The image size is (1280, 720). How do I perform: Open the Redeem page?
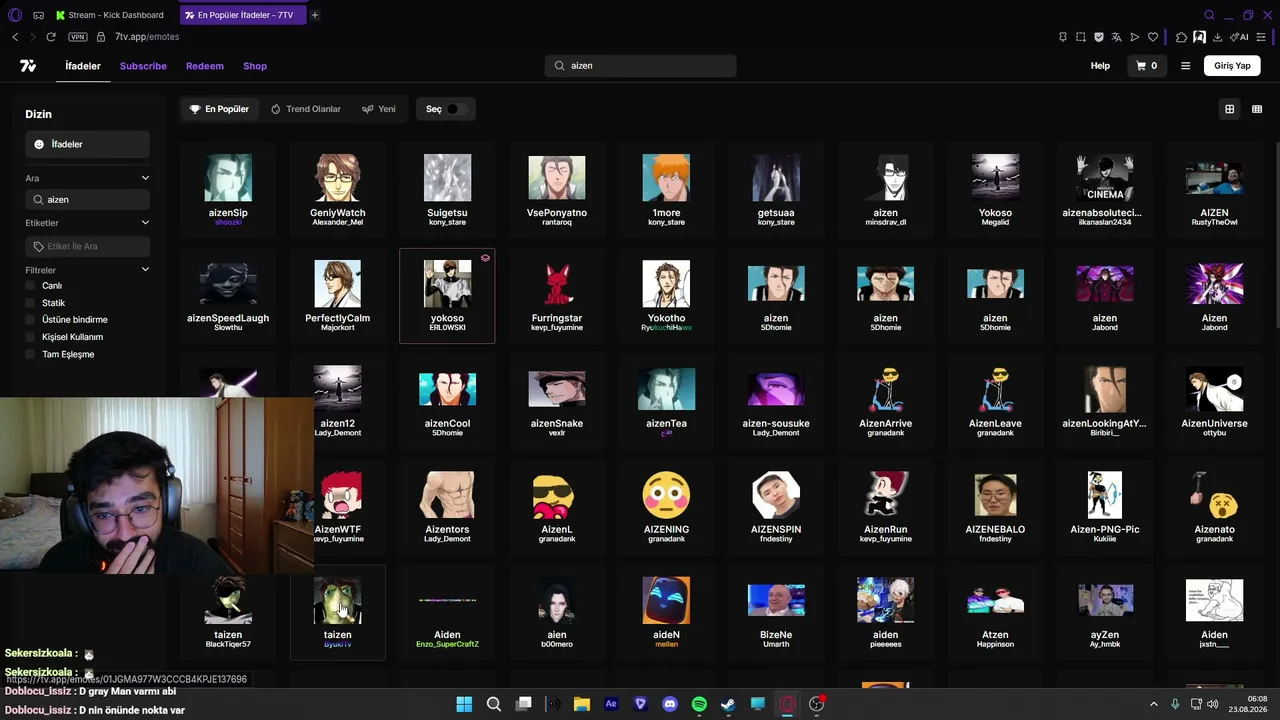(205, 66)
